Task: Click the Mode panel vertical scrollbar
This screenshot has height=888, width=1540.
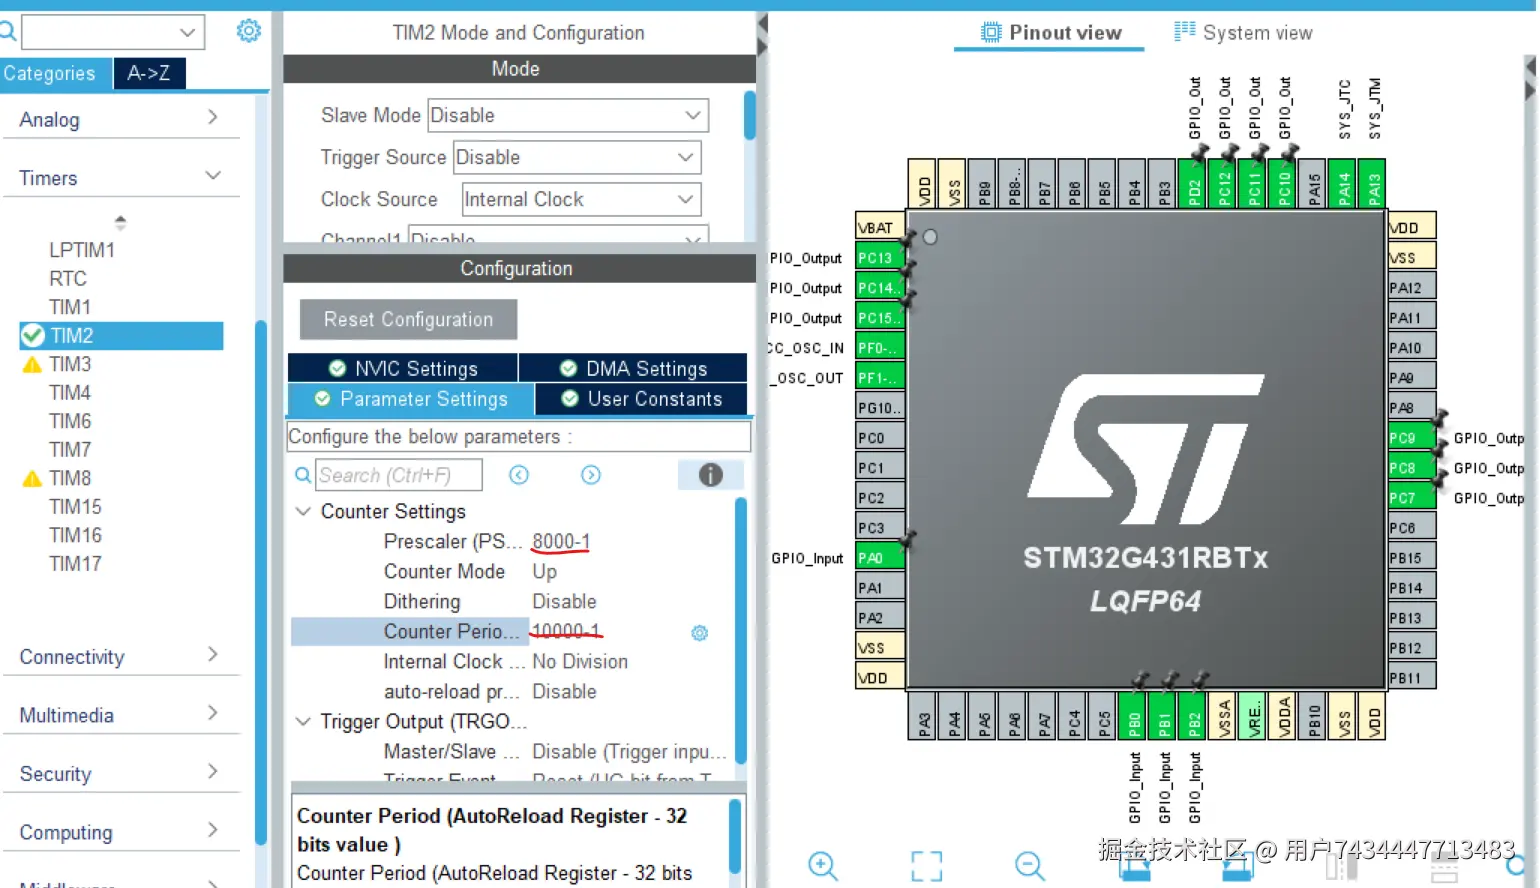Action: click(x=750, y=116)
